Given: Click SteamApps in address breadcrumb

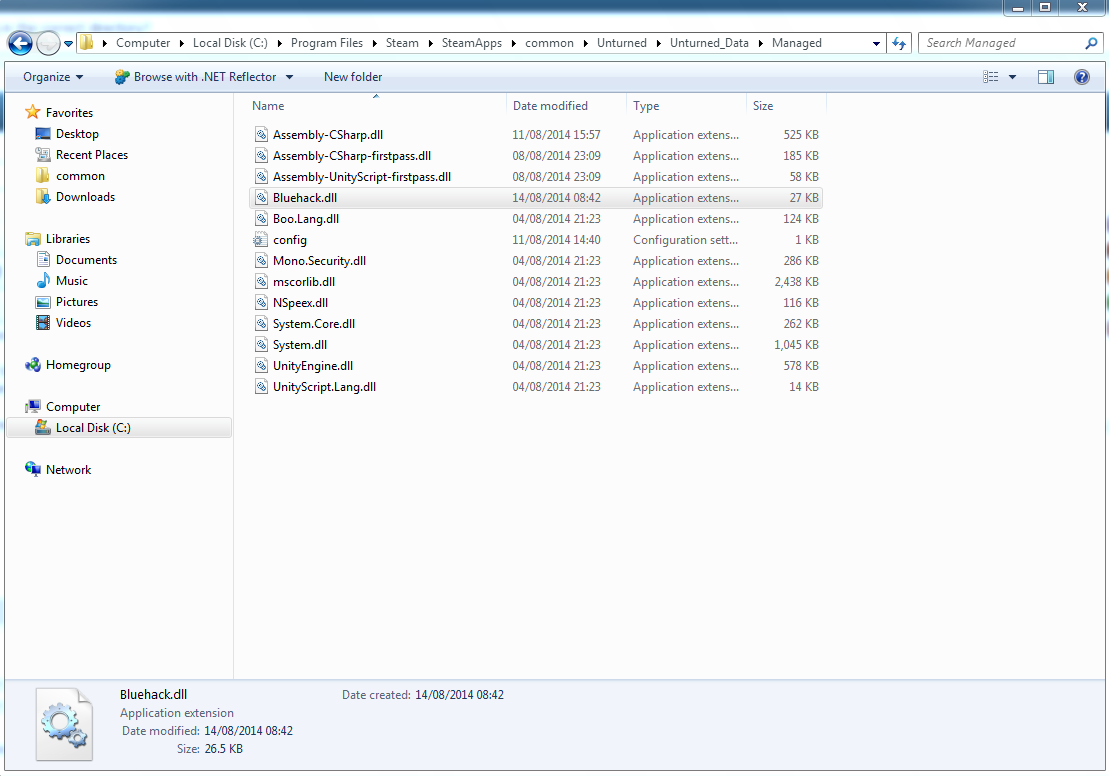Looking at the screenshot, I should tap(472, 43).
